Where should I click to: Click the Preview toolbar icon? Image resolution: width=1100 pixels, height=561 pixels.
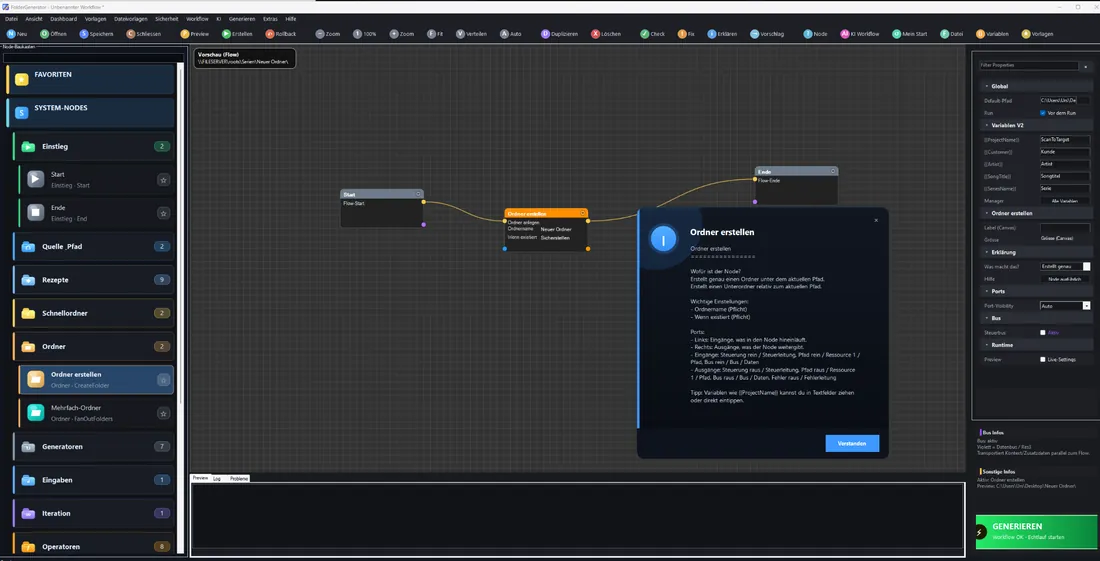[x=185, y=34]
